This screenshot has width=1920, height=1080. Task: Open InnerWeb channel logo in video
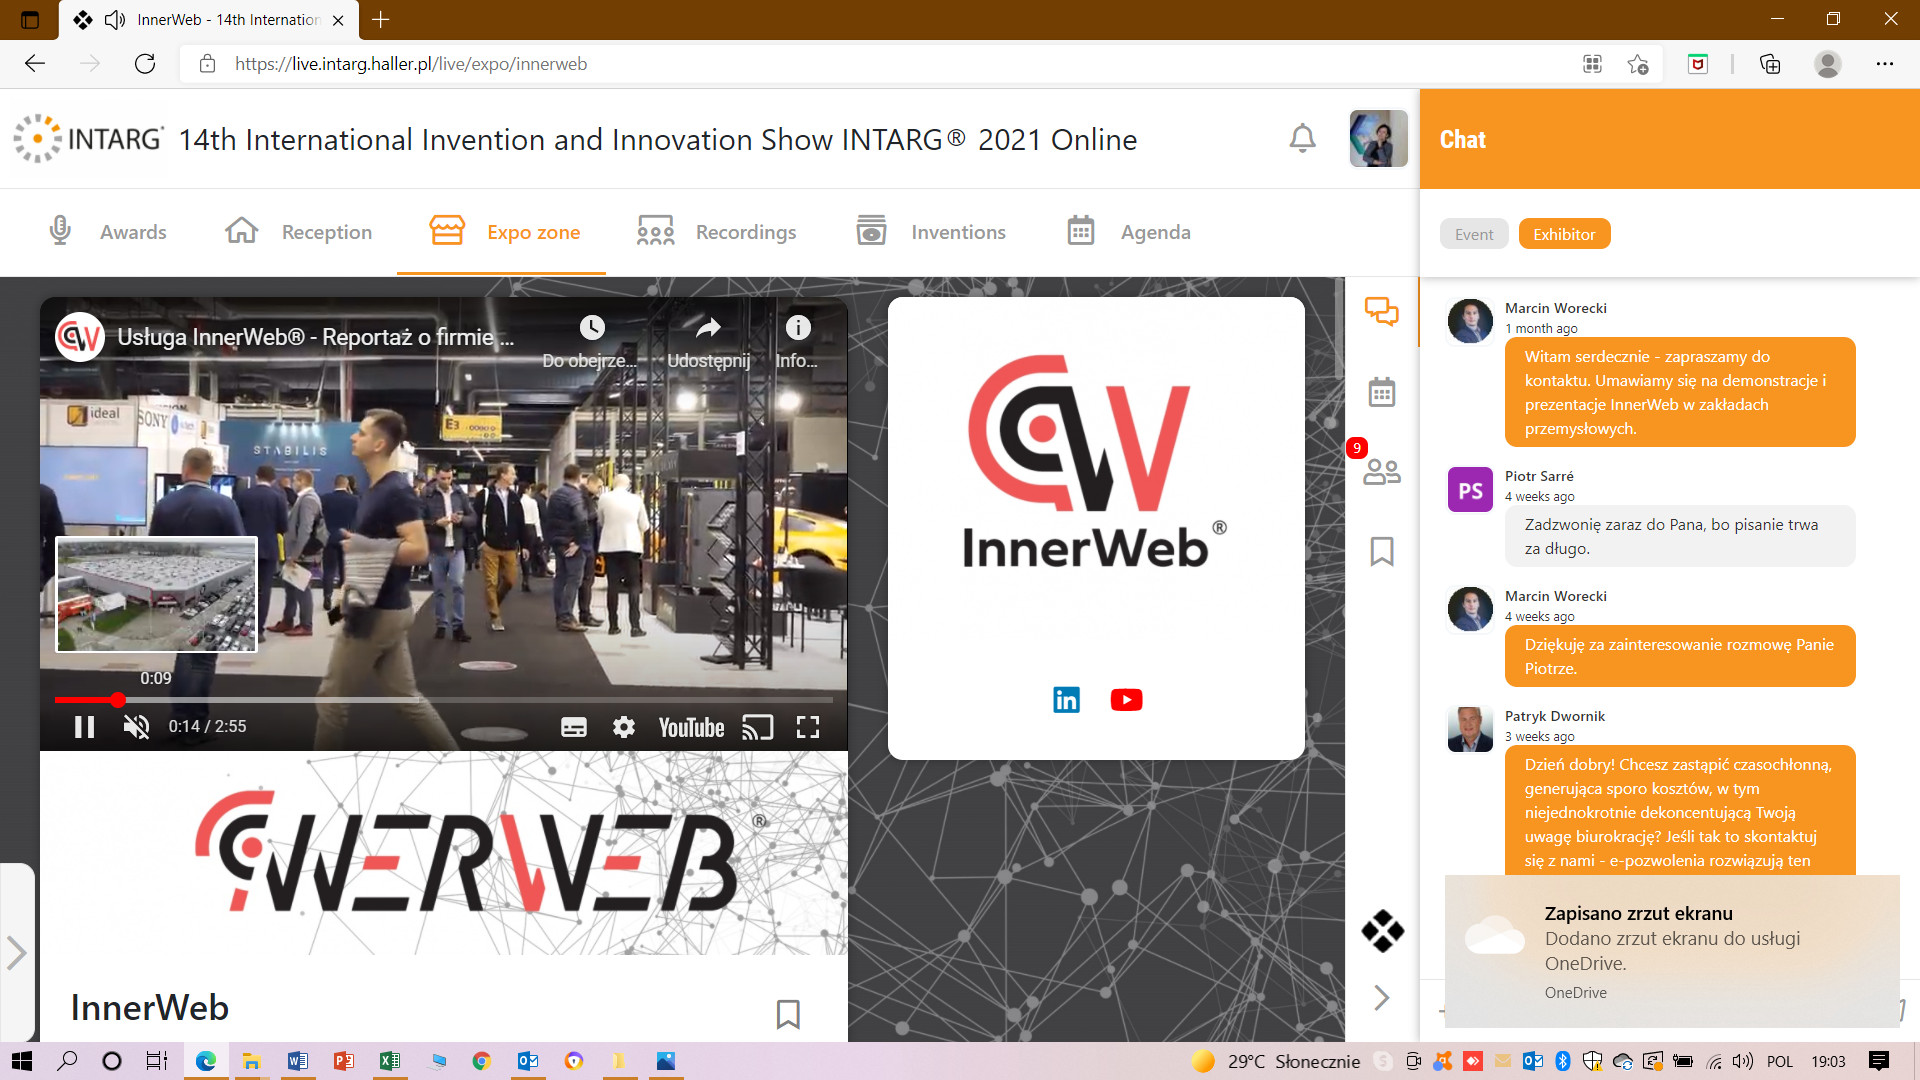pos(80,337)
